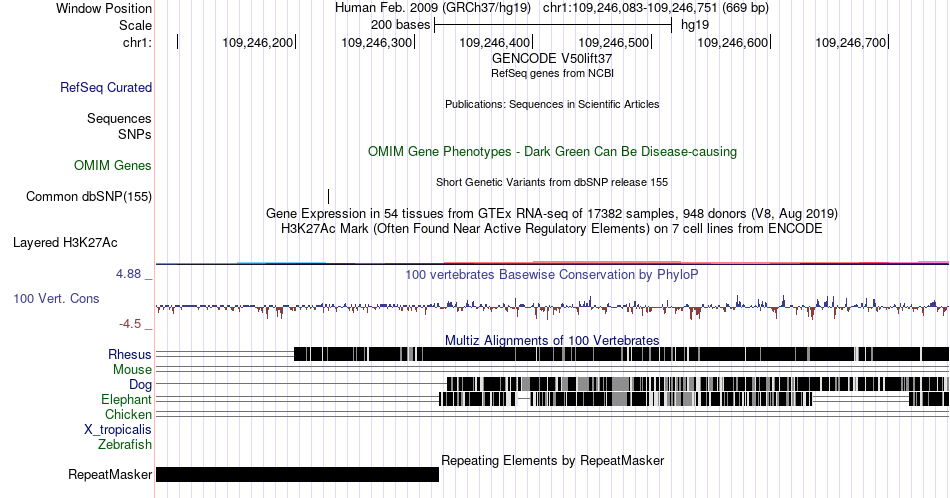Click the black RepeatMasker repeat element block
The height and width of the screenshot is (498, 950).
(x=297, y=474)
